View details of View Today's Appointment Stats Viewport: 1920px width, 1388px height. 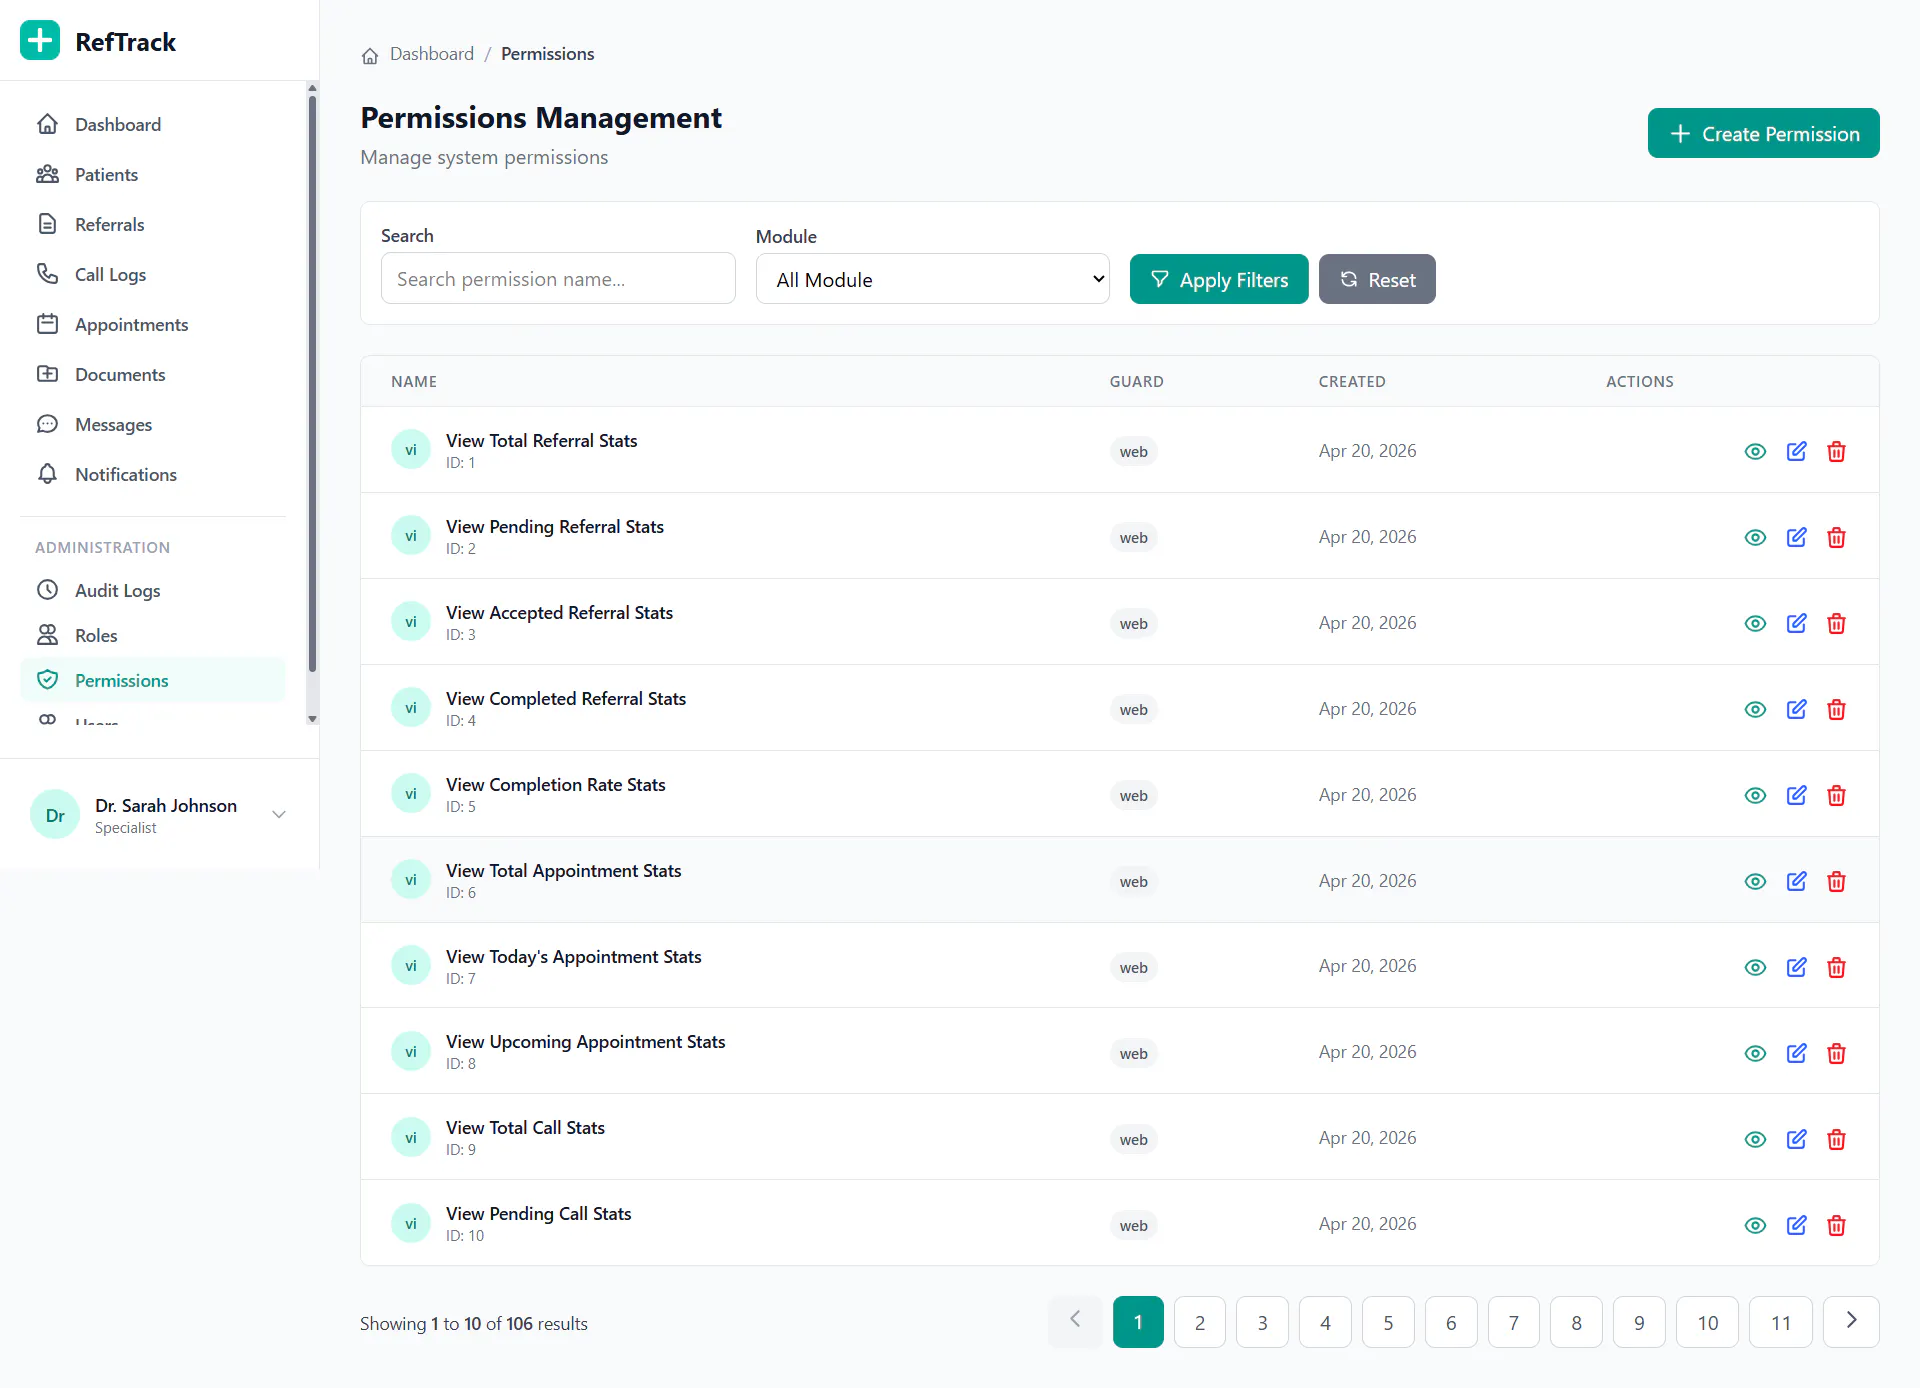click(1755, 967)
